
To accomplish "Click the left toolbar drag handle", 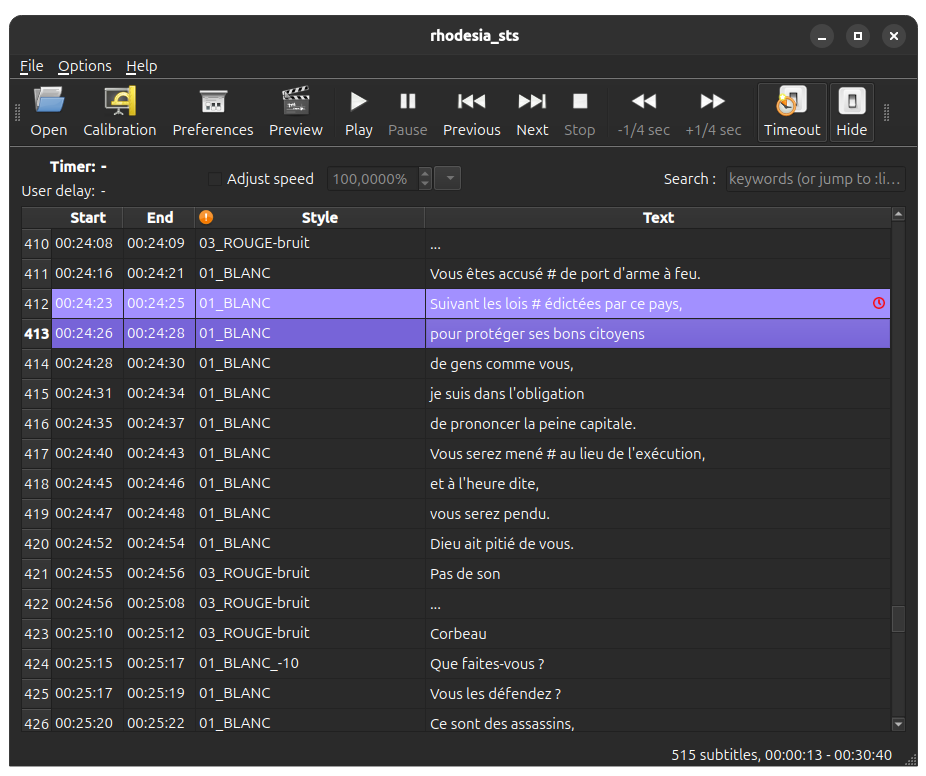I will click(x=17, y=112).
